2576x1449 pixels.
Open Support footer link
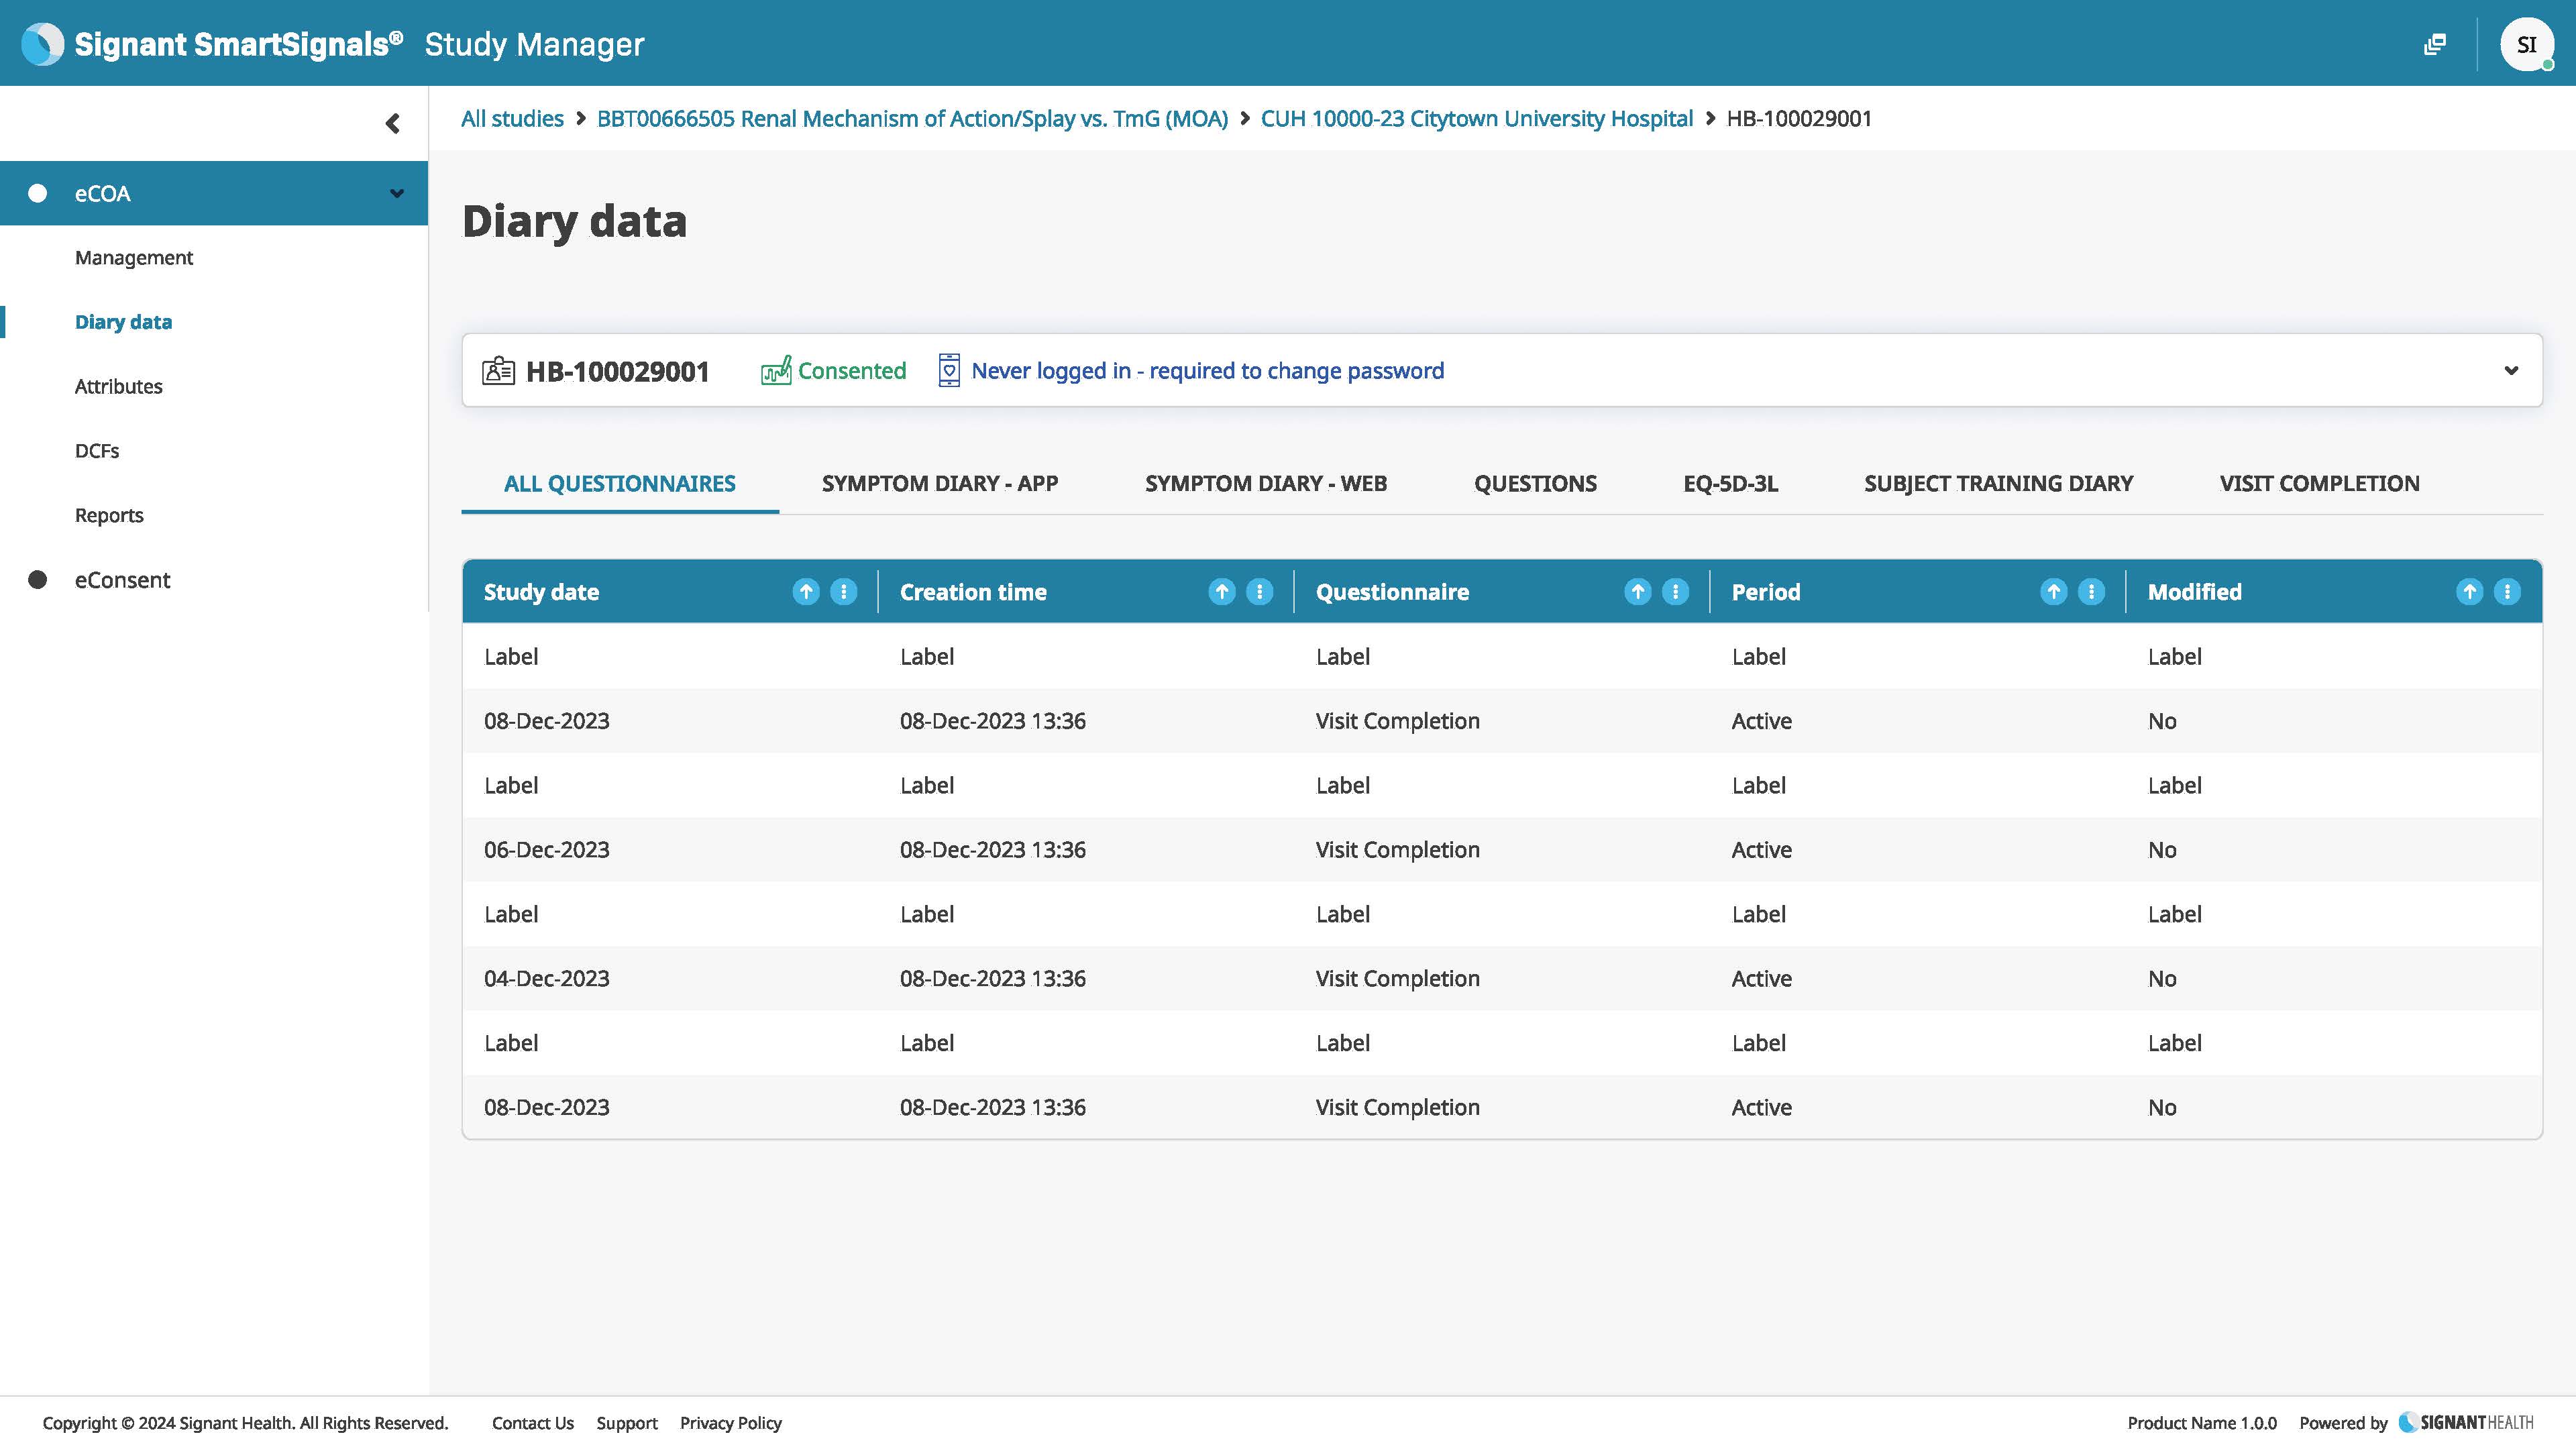pos(627,1423)
